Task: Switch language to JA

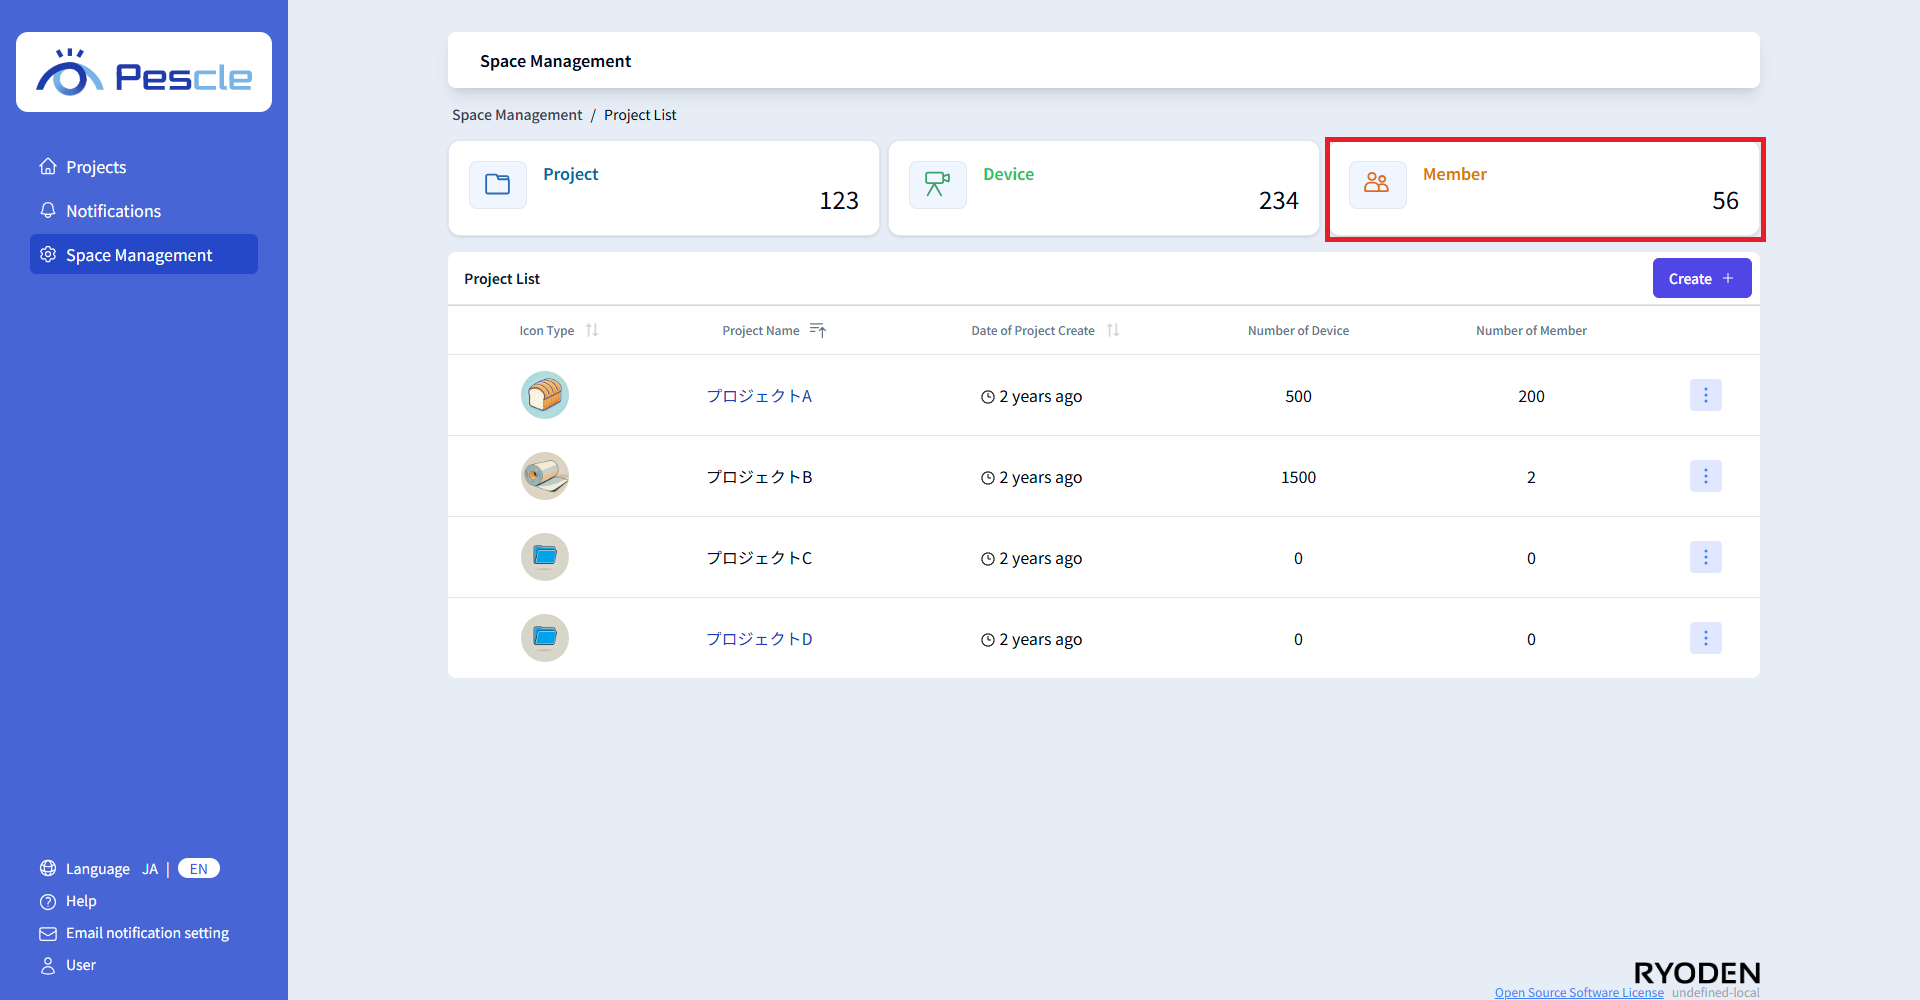Action: click(150, 869)
